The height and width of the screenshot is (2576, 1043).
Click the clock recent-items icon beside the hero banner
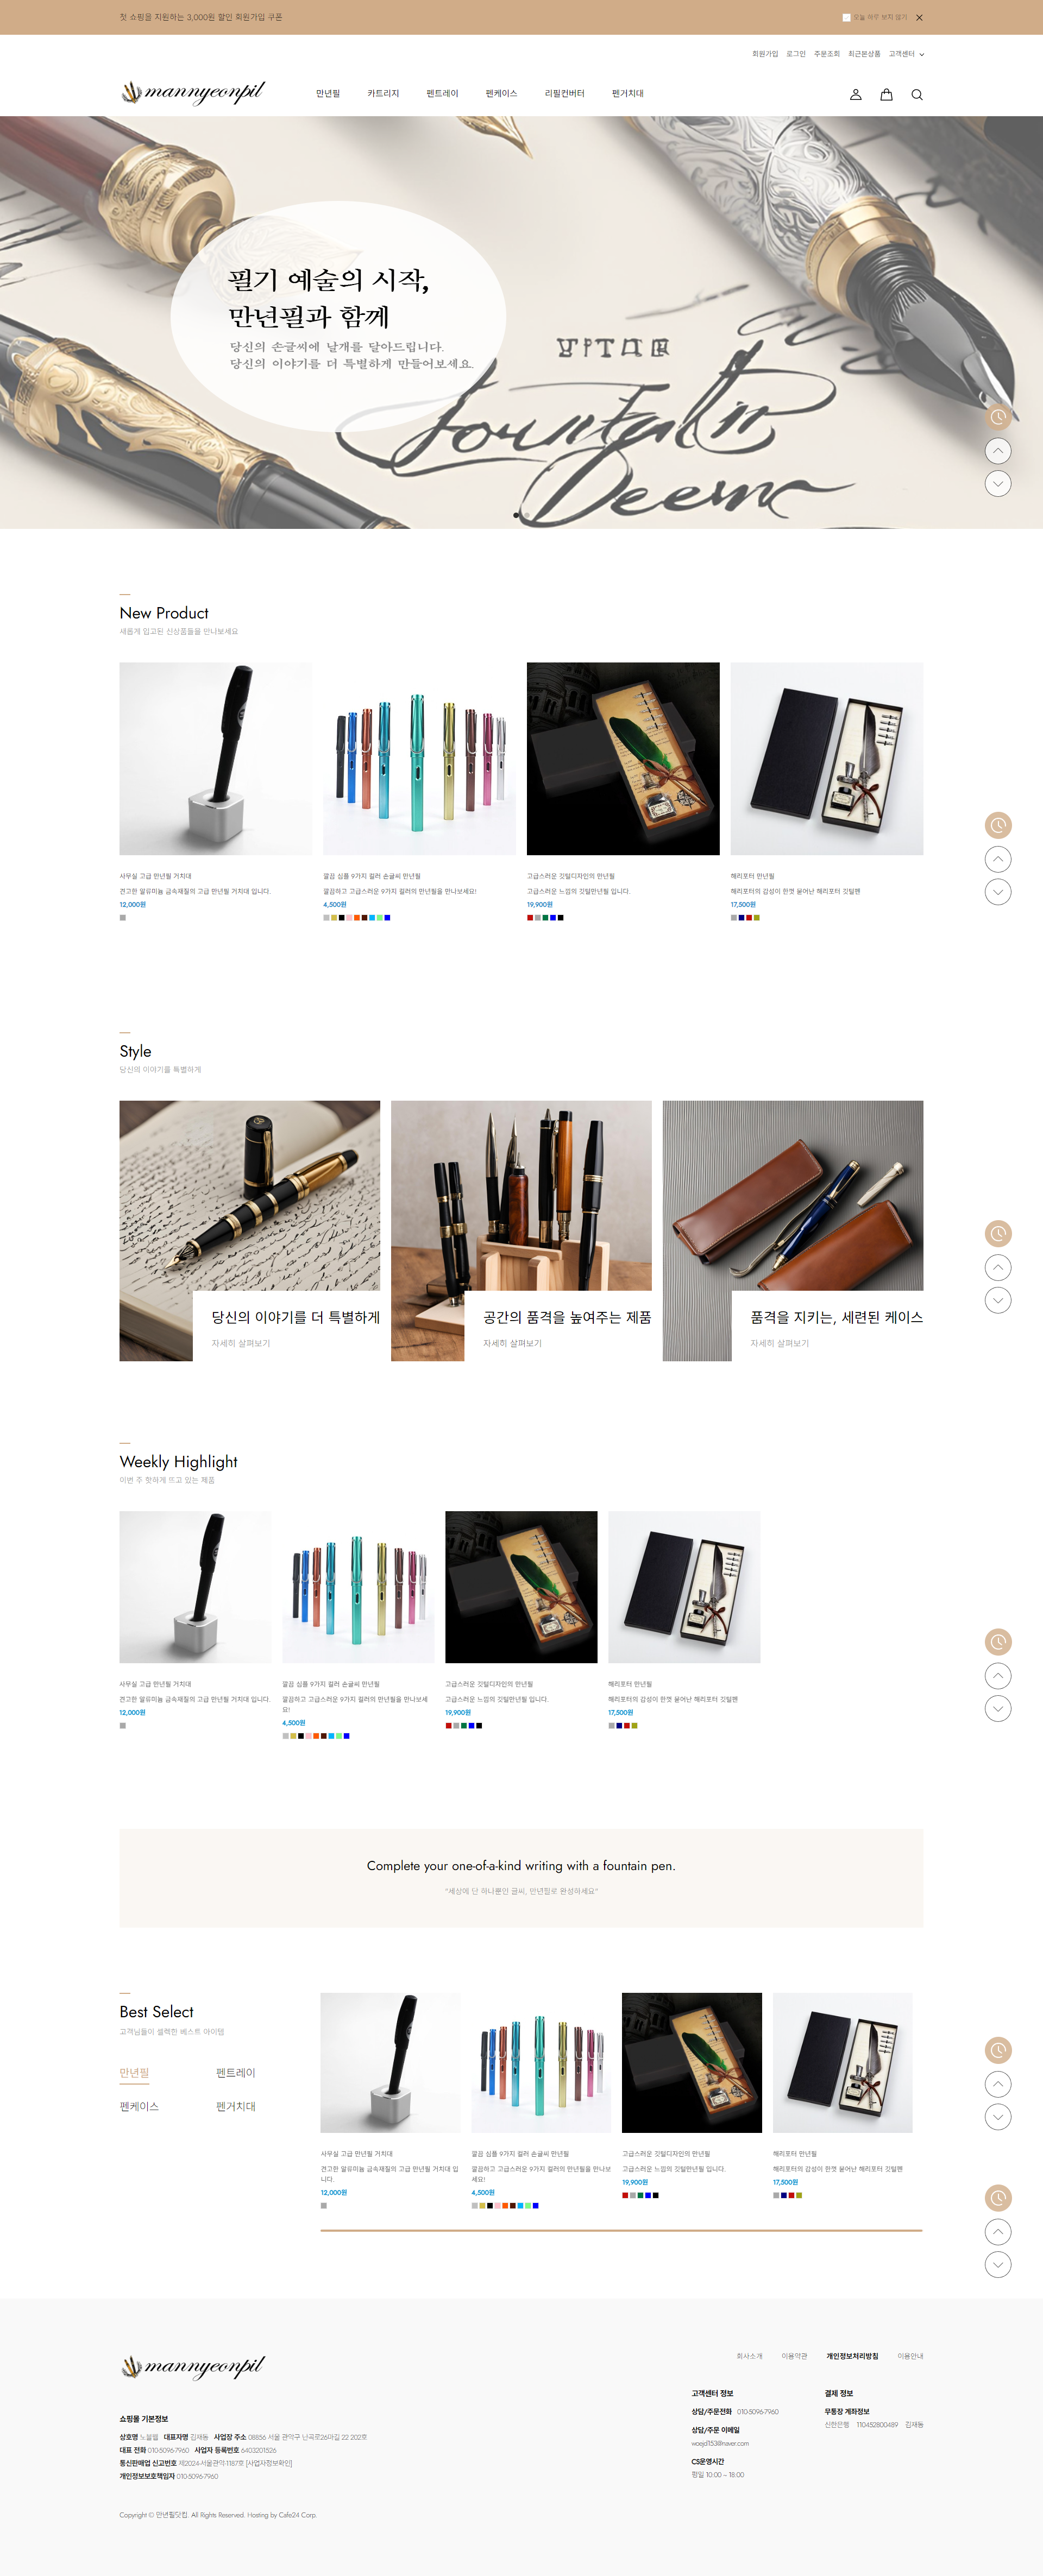998,417
